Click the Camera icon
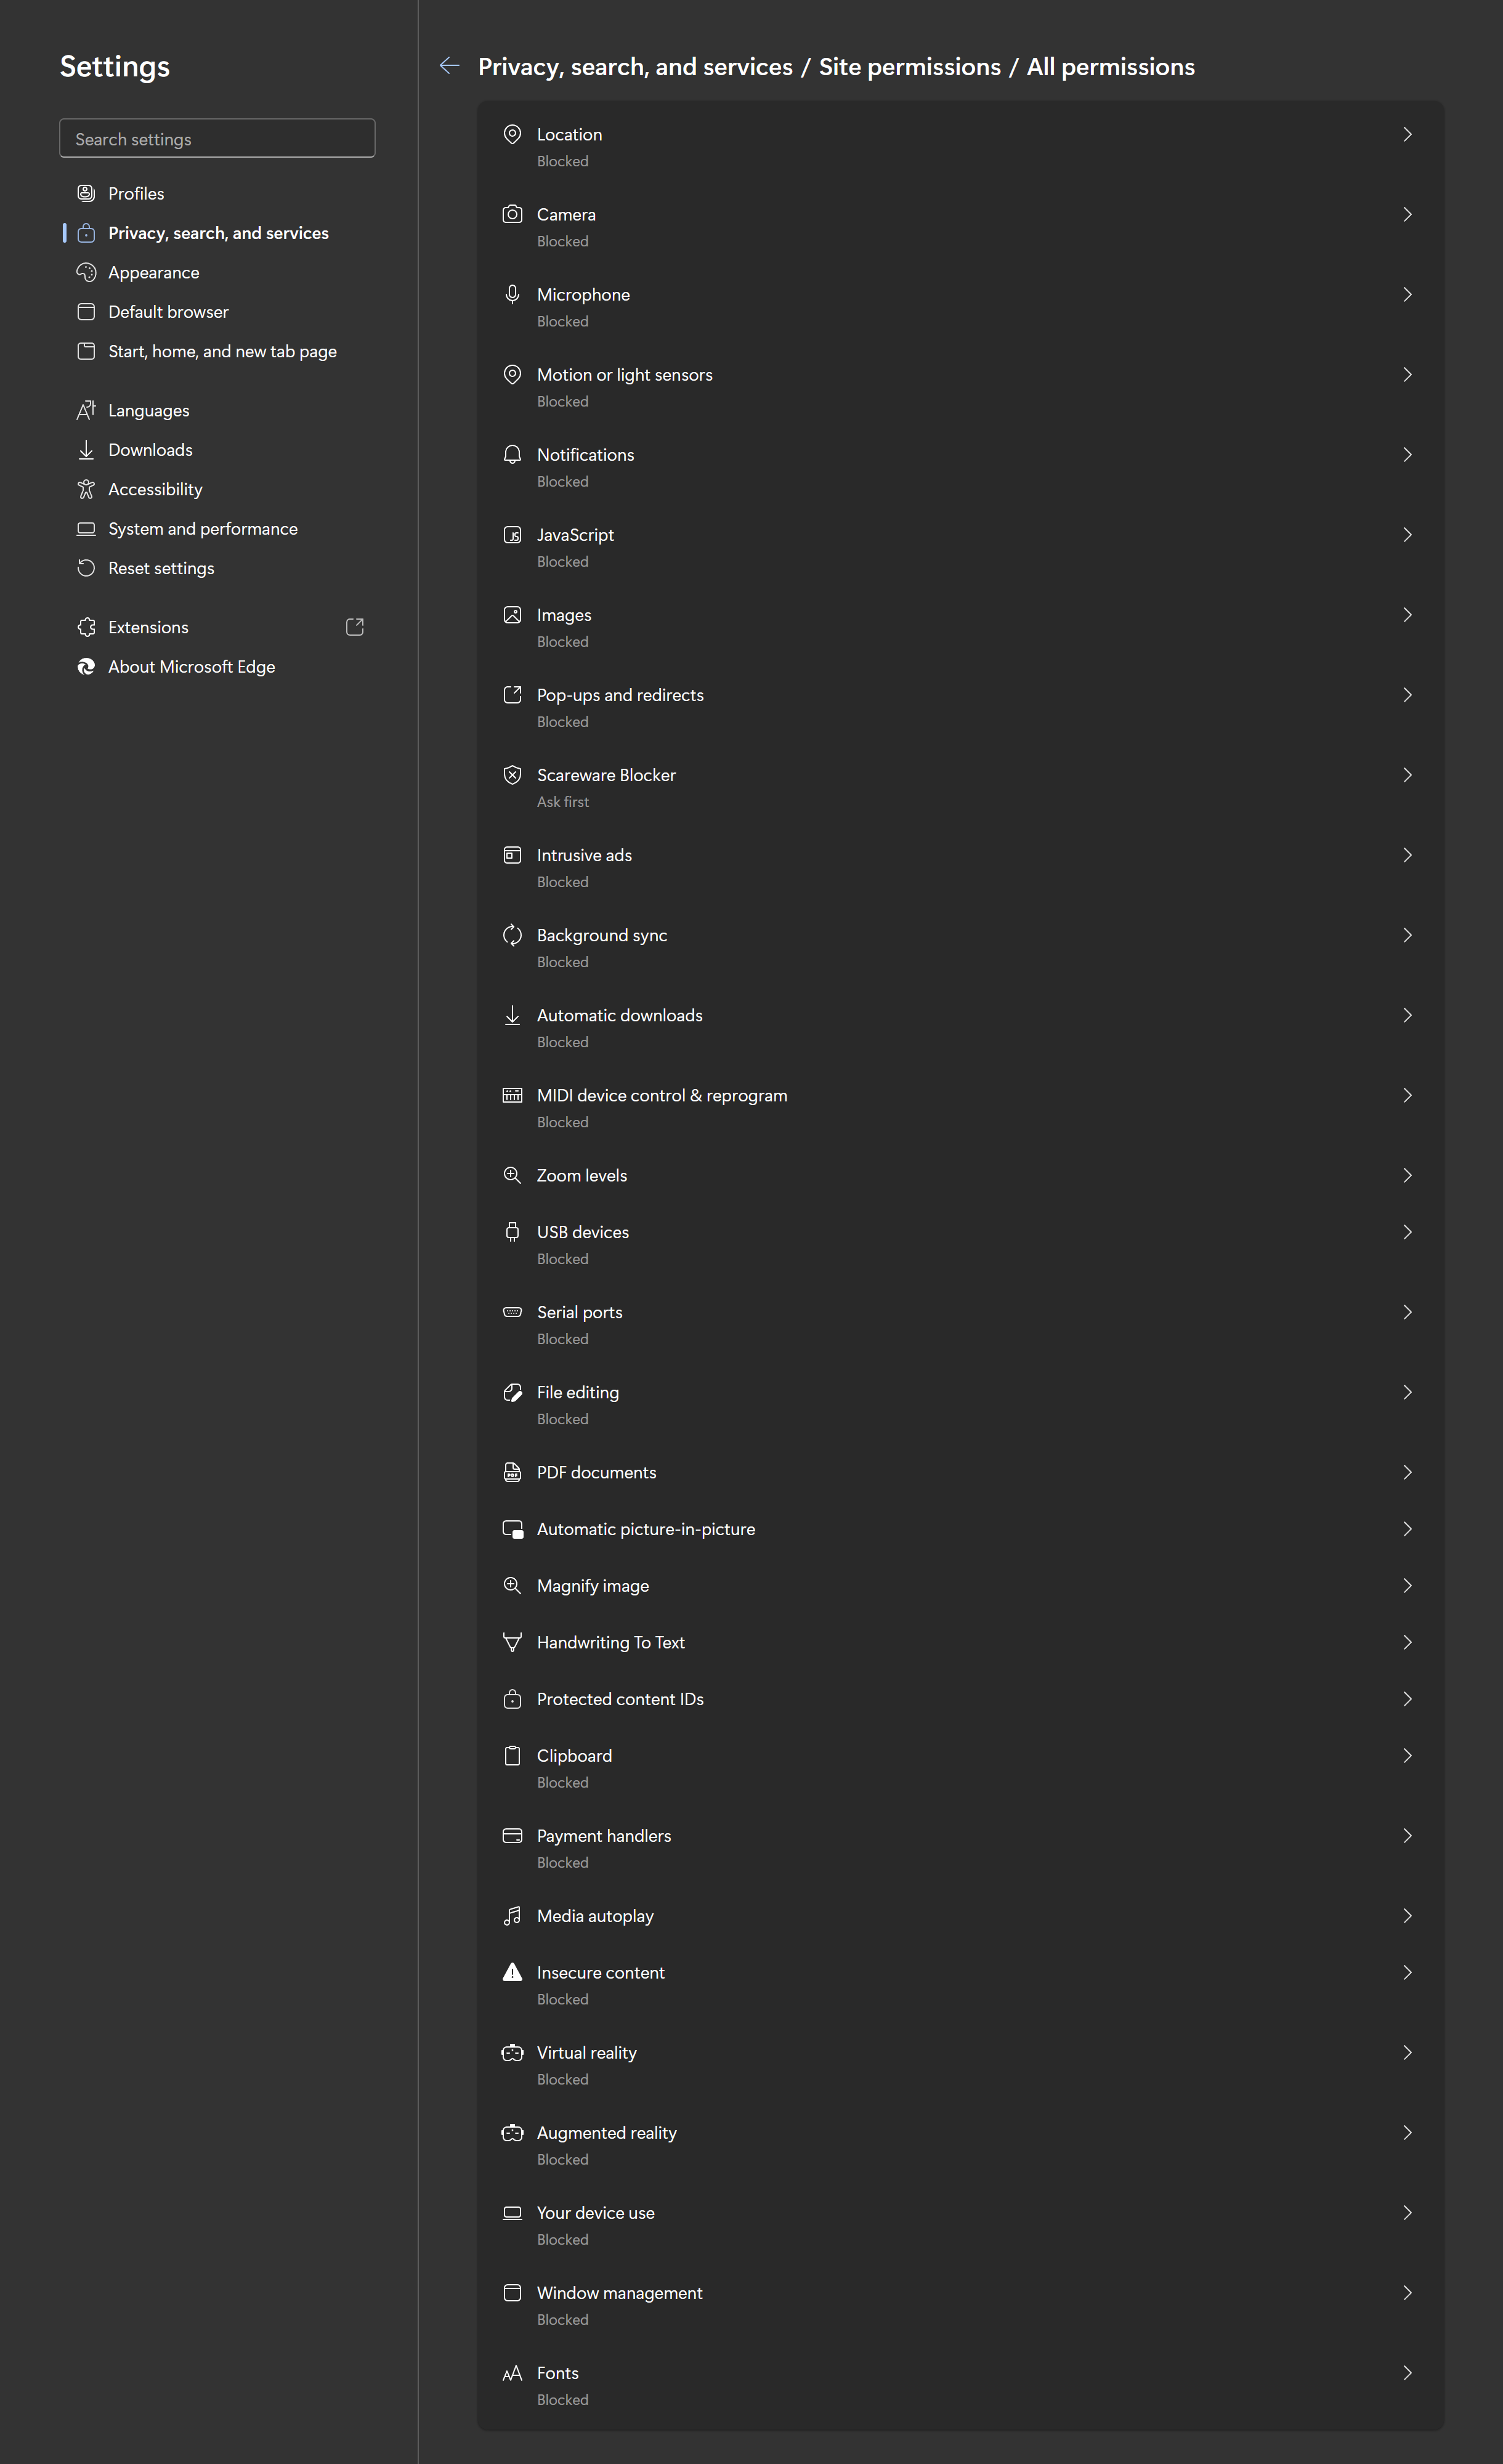The height and width of the screenshot is (2464, 1503). pyautogui.click(x=512, y=214)
